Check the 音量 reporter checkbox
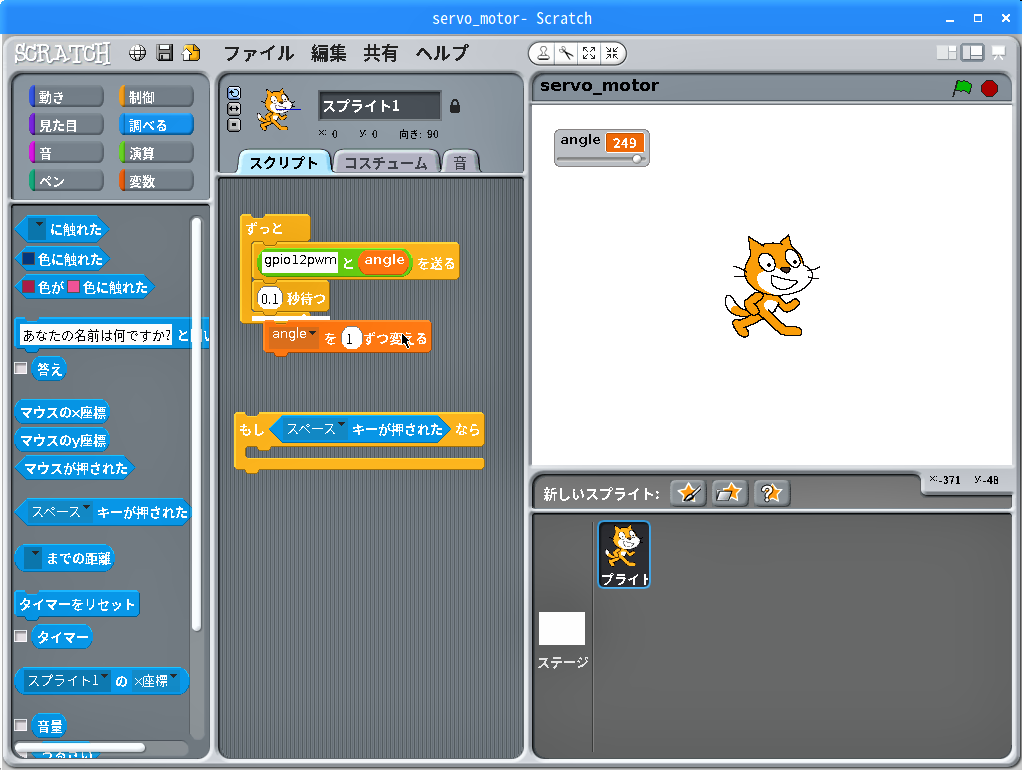This screenshot has width=1022, height=770. pos(21,725)
